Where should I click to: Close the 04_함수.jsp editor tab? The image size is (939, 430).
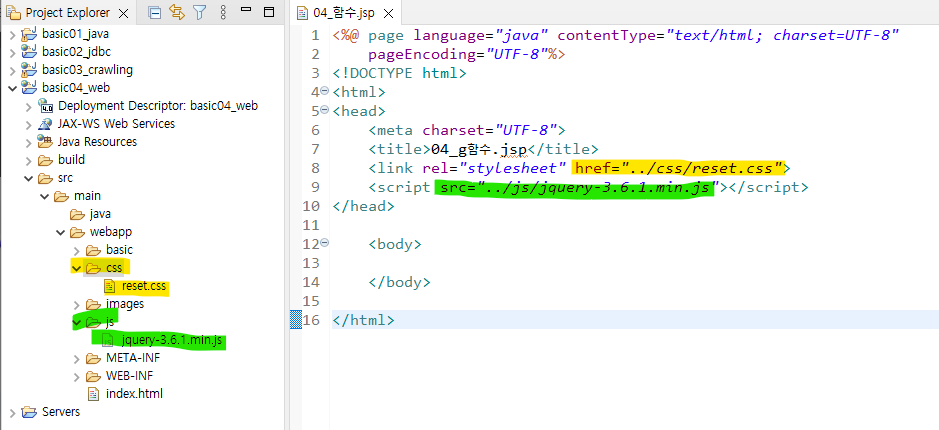(389, 13)
